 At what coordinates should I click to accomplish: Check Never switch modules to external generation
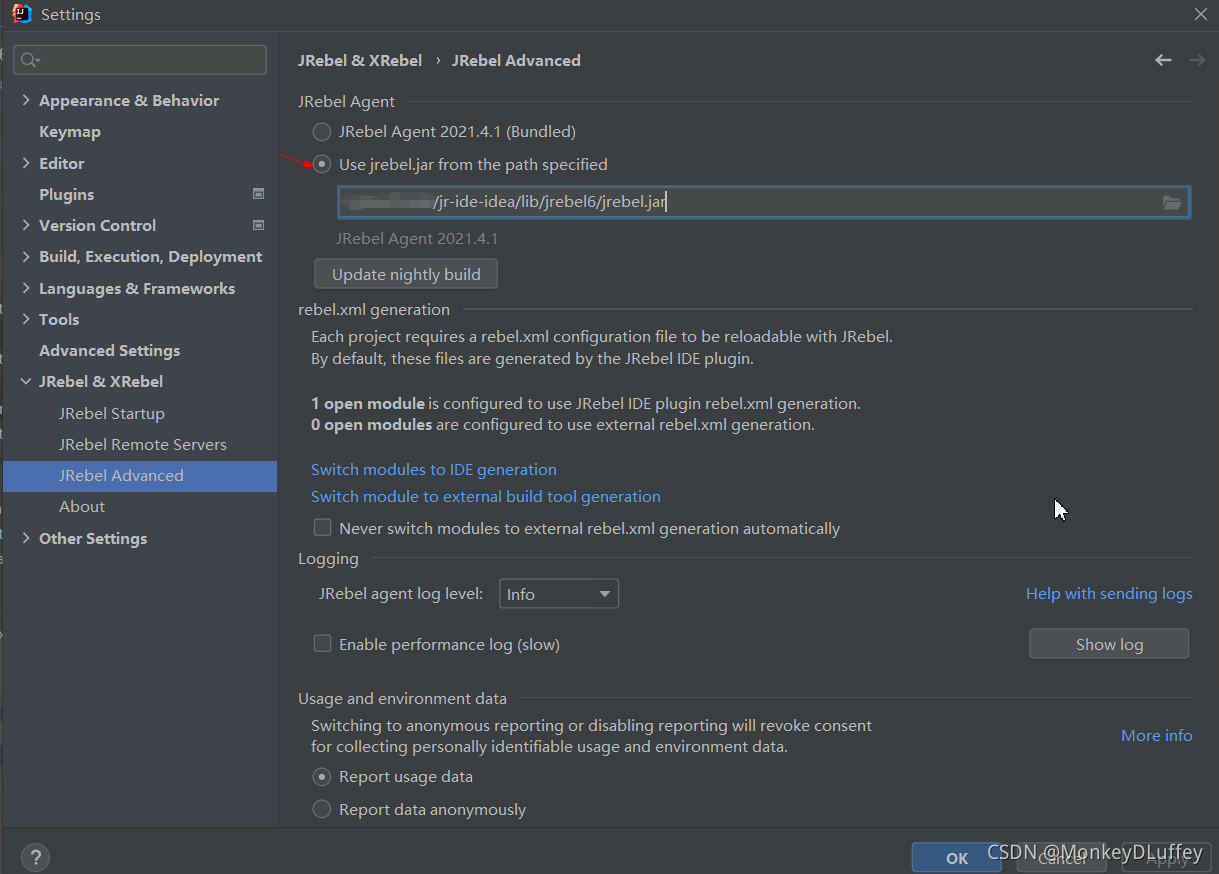click(x=322, y=527)
